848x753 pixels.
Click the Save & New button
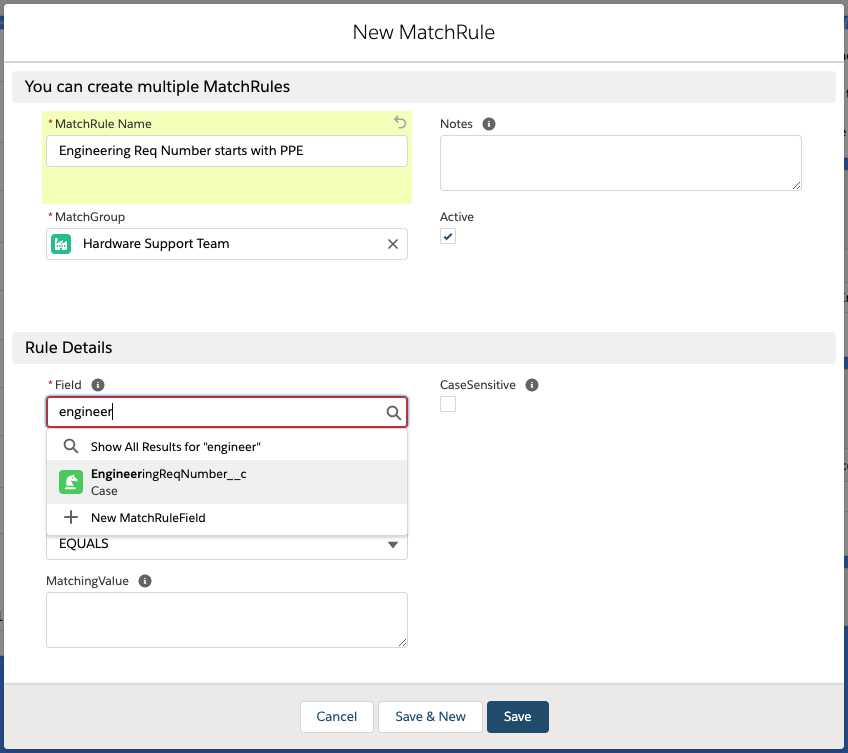point(430,717)
